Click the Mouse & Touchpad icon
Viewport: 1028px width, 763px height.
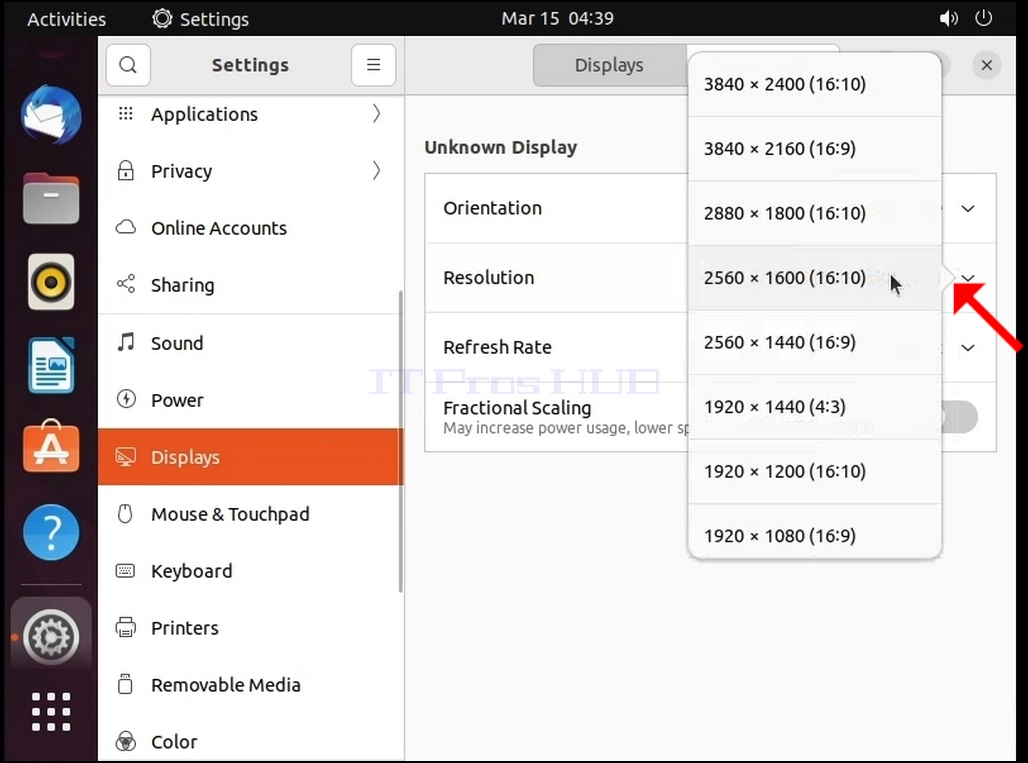(x=125, y=513)
